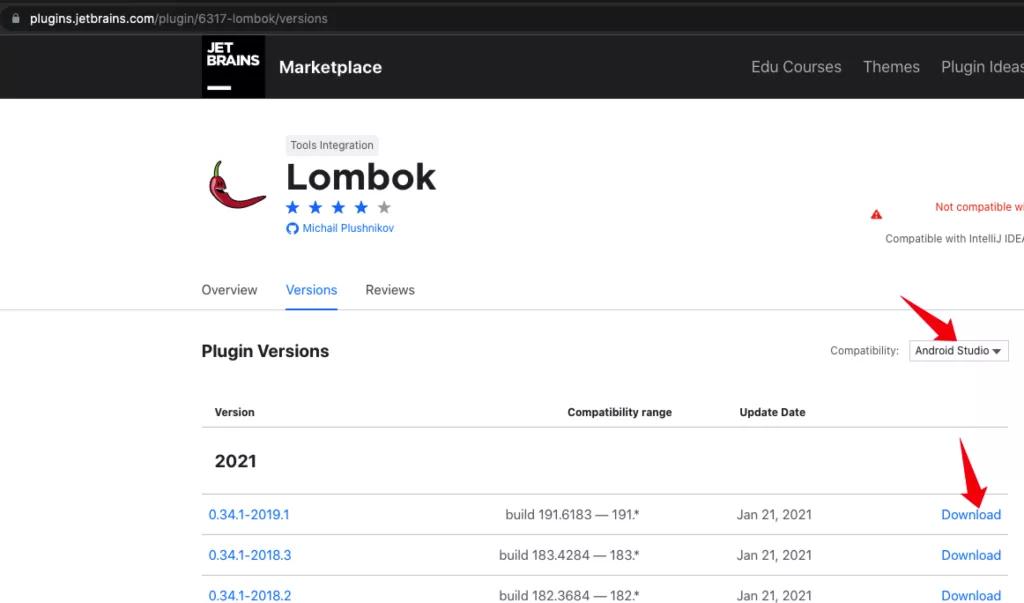Select the Versions tab
The height and width of the screenshot is (603, 1024).
(x=312, y=289)
